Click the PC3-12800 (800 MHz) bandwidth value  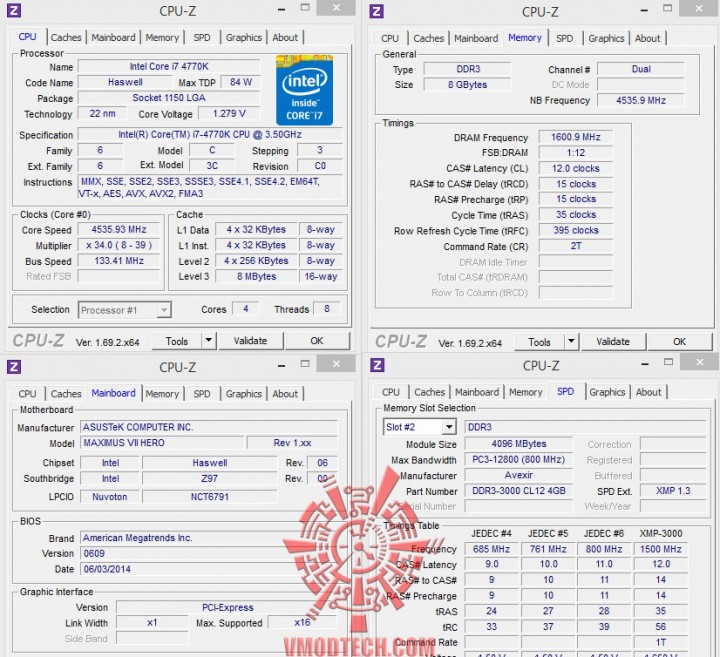click(518, 460)
